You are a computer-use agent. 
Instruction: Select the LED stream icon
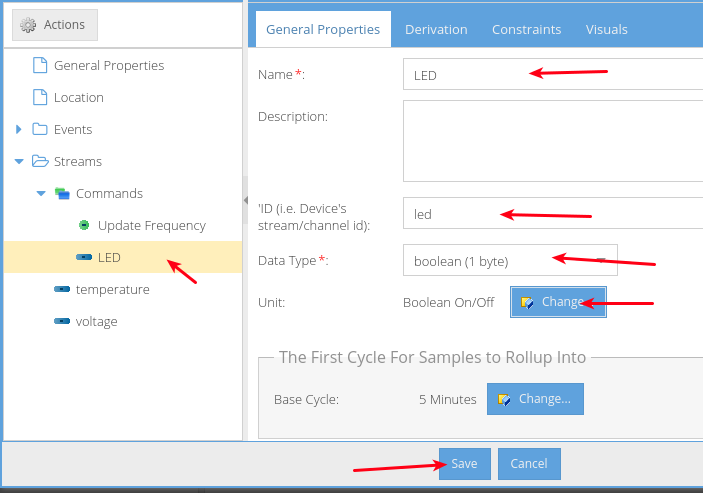[x=84, y=258]
